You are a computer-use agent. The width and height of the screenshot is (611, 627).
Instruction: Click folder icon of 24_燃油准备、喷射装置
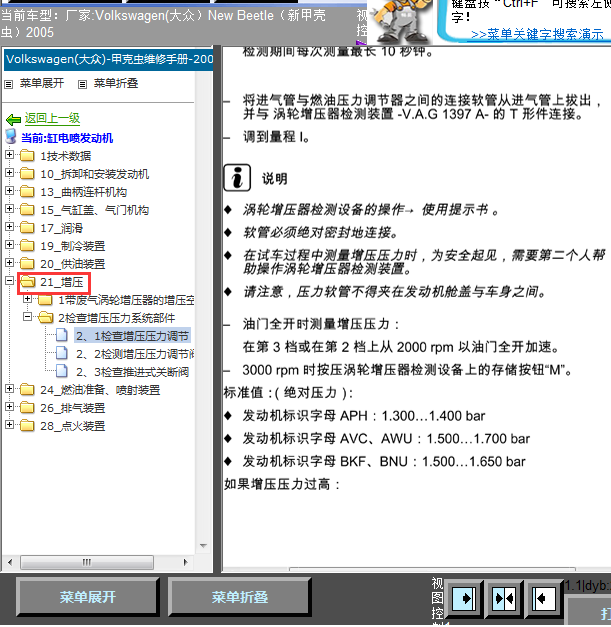pos(27,389)
